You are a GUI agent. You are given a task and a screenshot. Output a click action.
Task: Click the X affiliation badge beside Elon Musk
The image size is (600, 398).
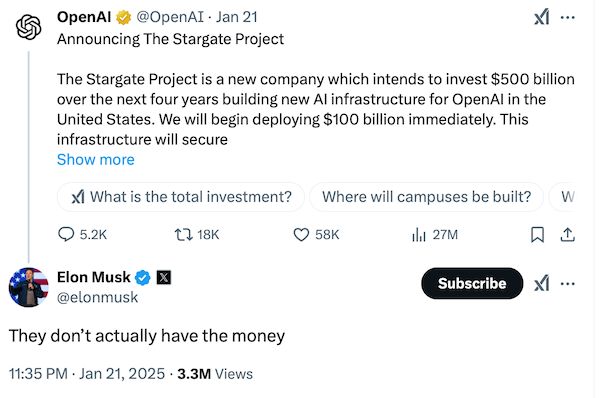click(x=164, y=277)
